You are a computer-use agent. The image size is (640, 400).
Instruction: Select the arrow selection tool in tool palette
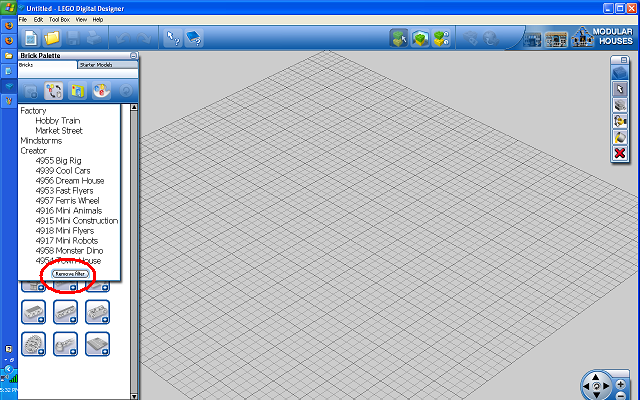620,89
